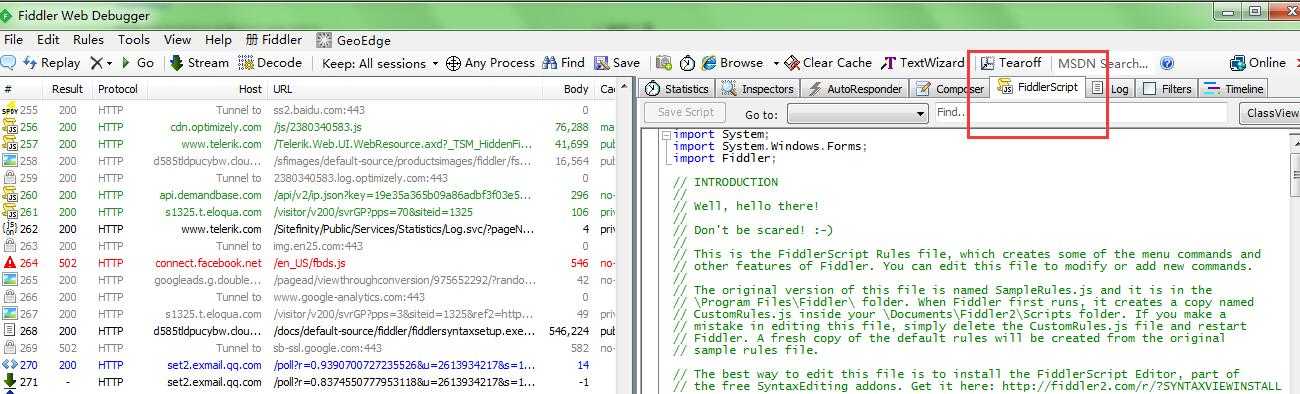Viewport: 1300px width, 394px height.
Task: Click Replay in the toolbar
Action: click(51, 63)
